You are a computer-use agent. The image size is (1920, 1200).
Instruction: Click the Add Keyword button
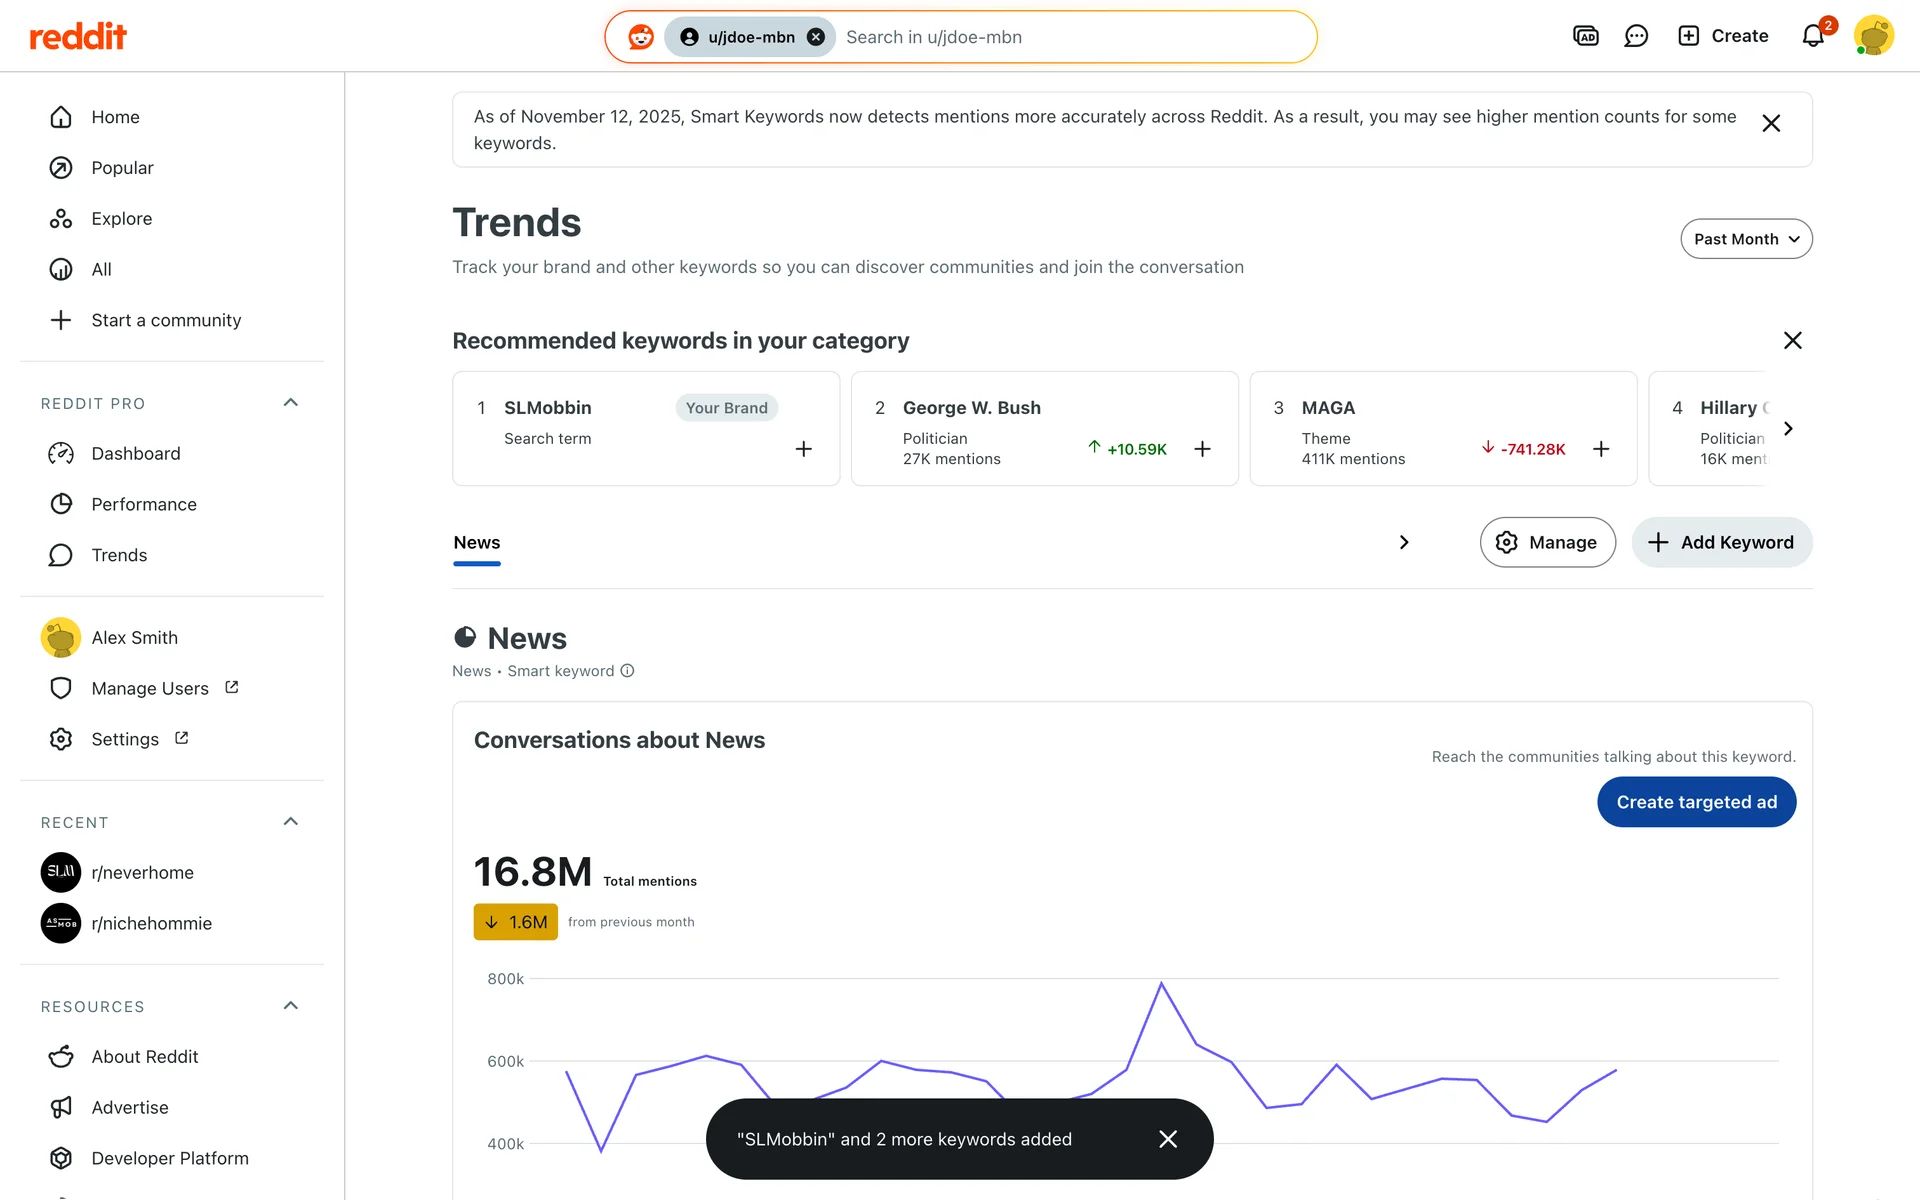coord(1721,542)
